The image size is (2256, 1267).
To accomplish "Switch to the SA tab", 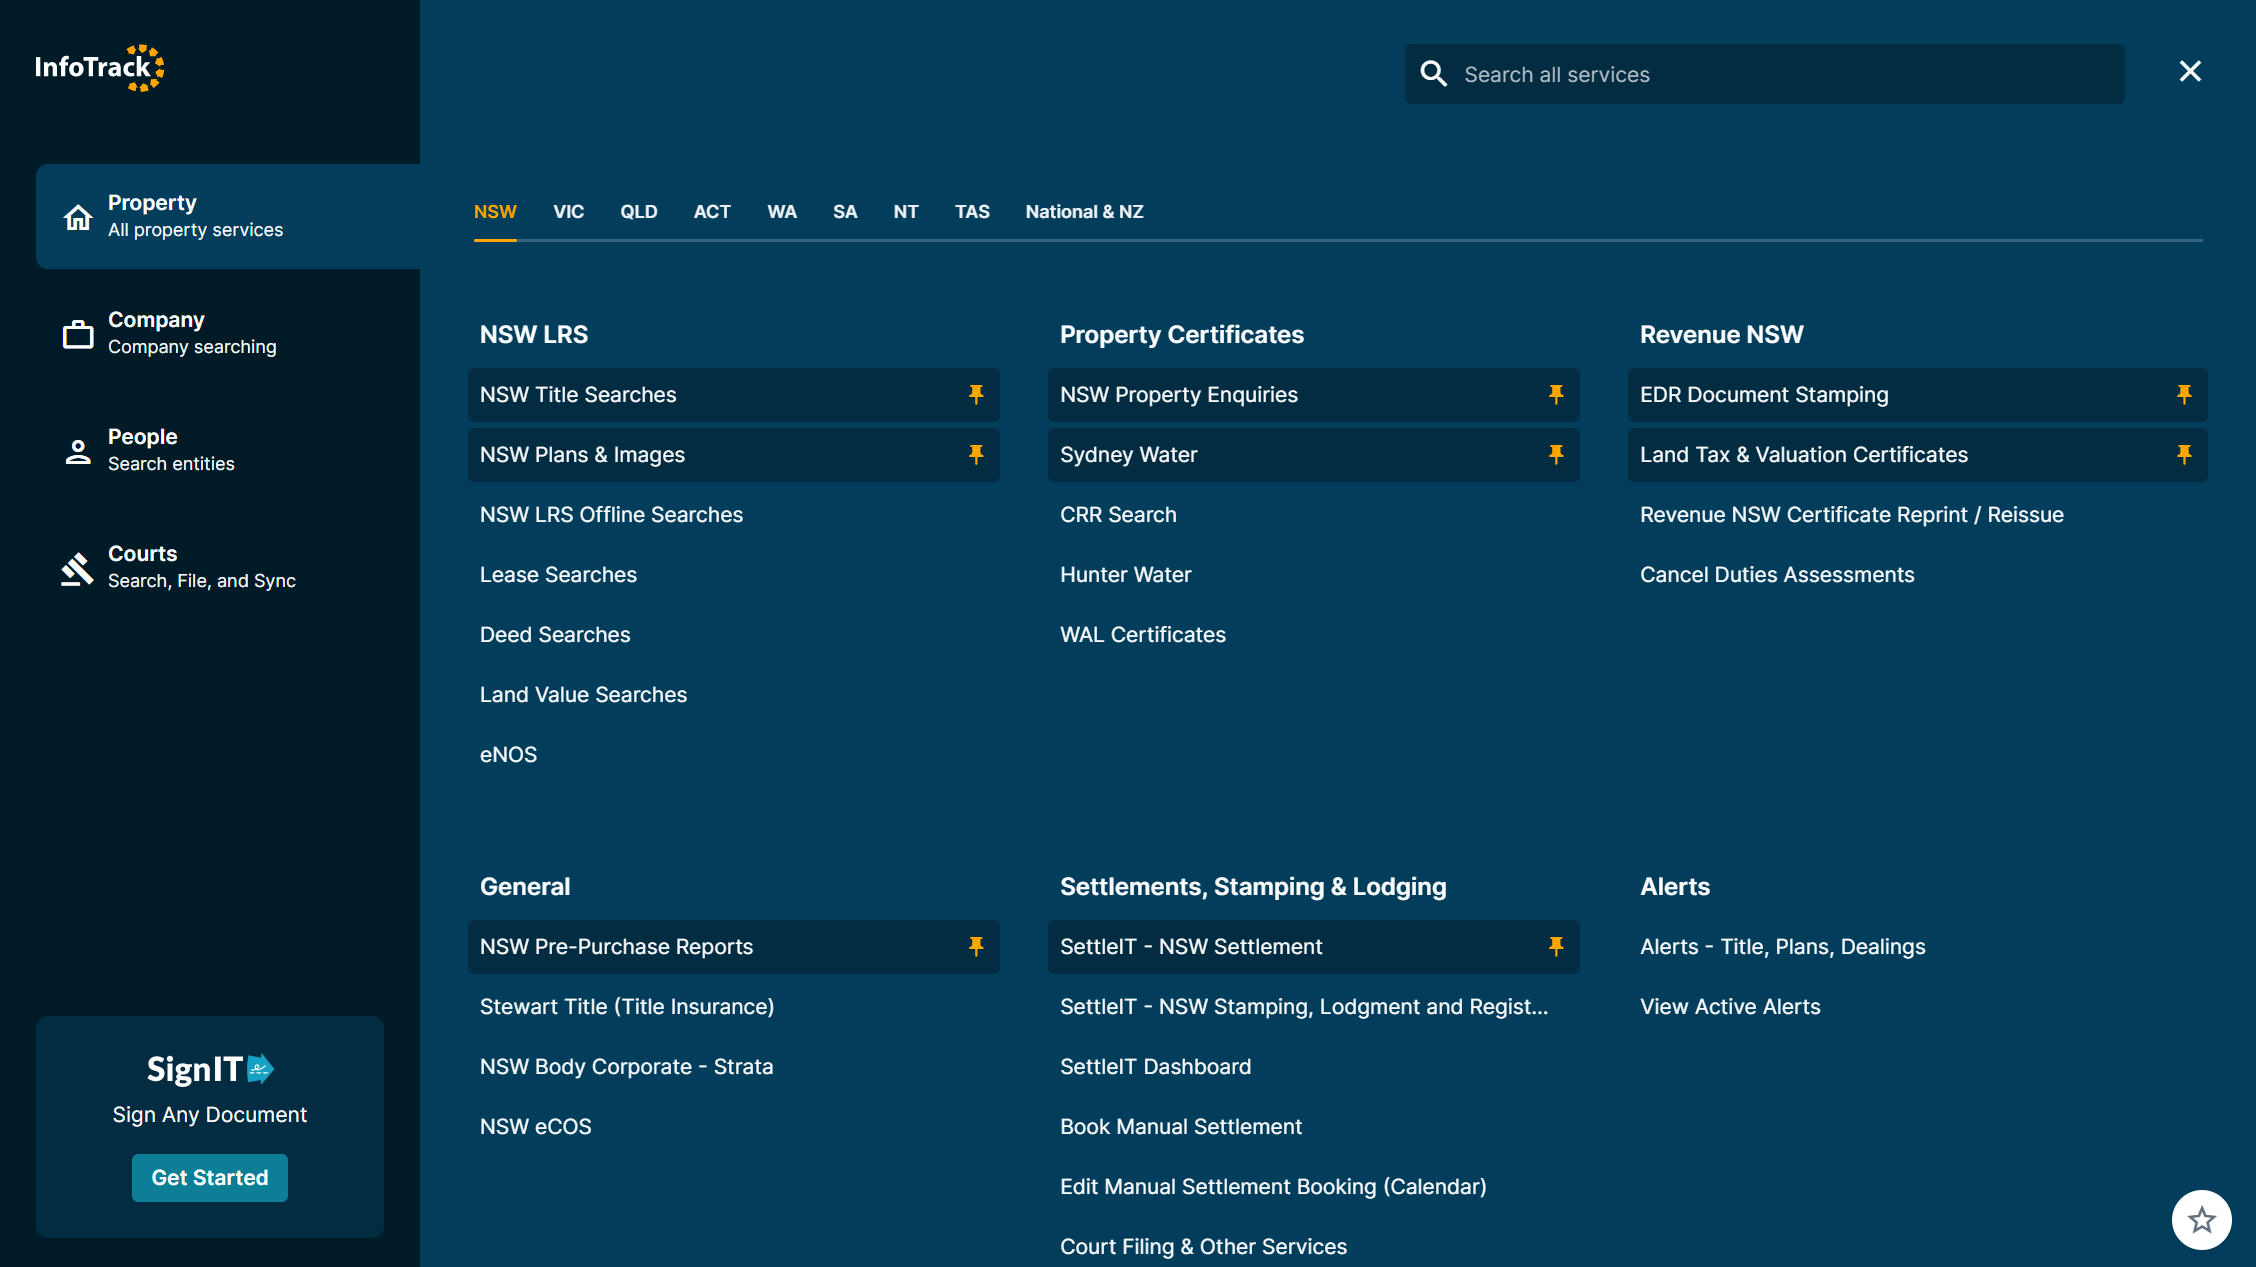I will coord(845,212).
